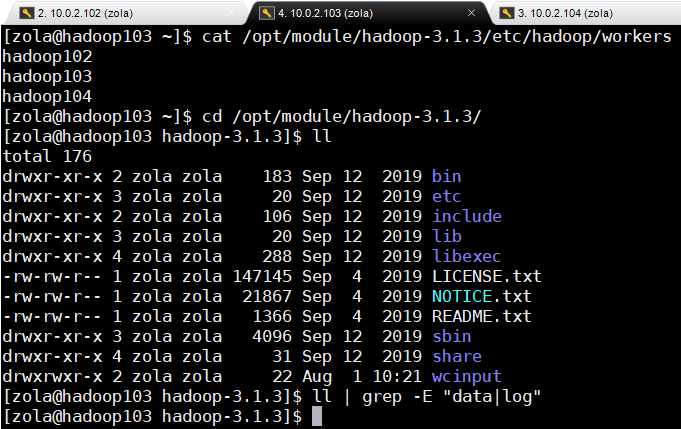Click the 'libexec' directory name
Image resolution: width=681 pixels, height=429 pixels.
pos(467,256)
